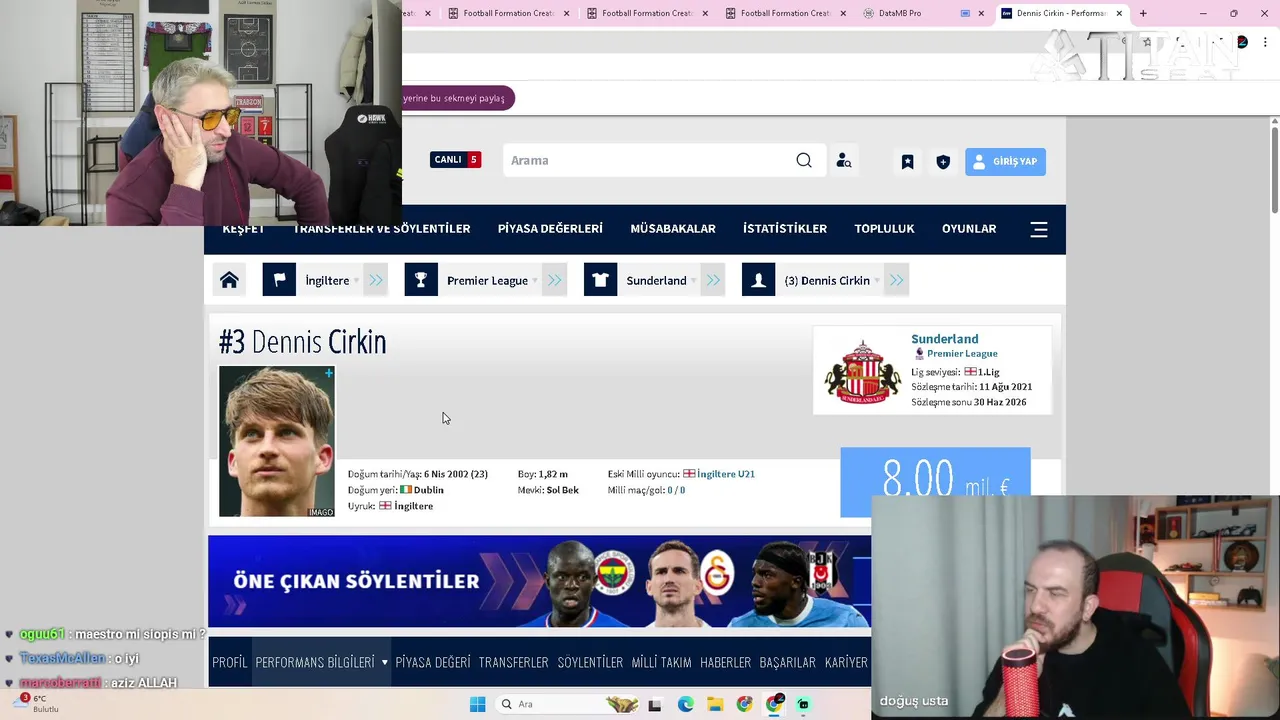Click the ÖNE ÇIKAN SÖYLENTİLER banner

539,581
